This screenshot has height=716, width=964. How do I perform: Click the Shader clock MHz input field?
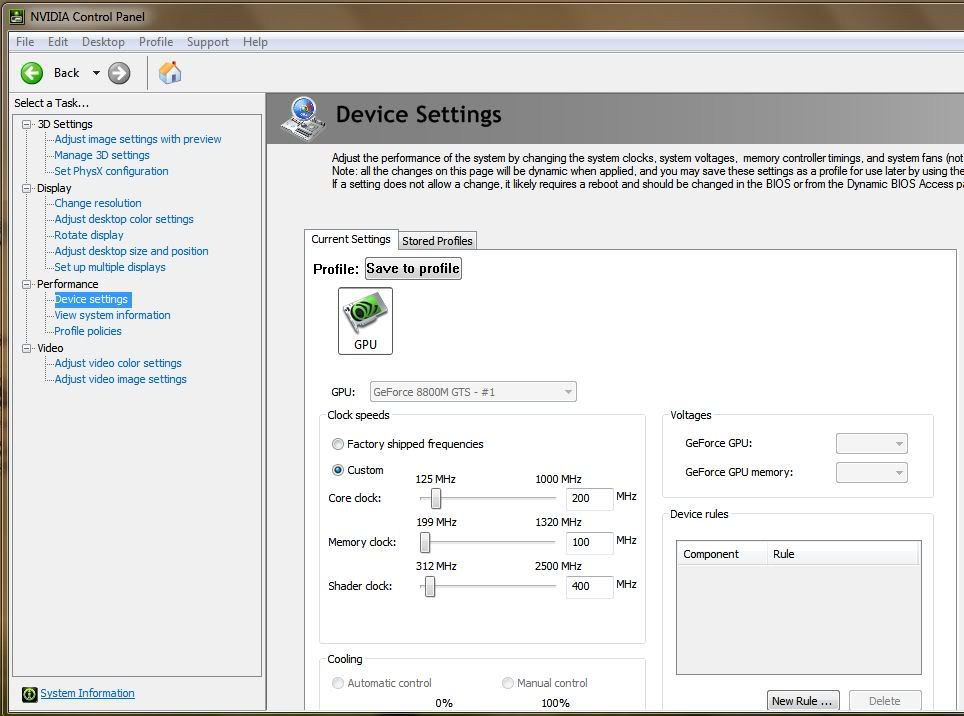(x=589, y=586)
